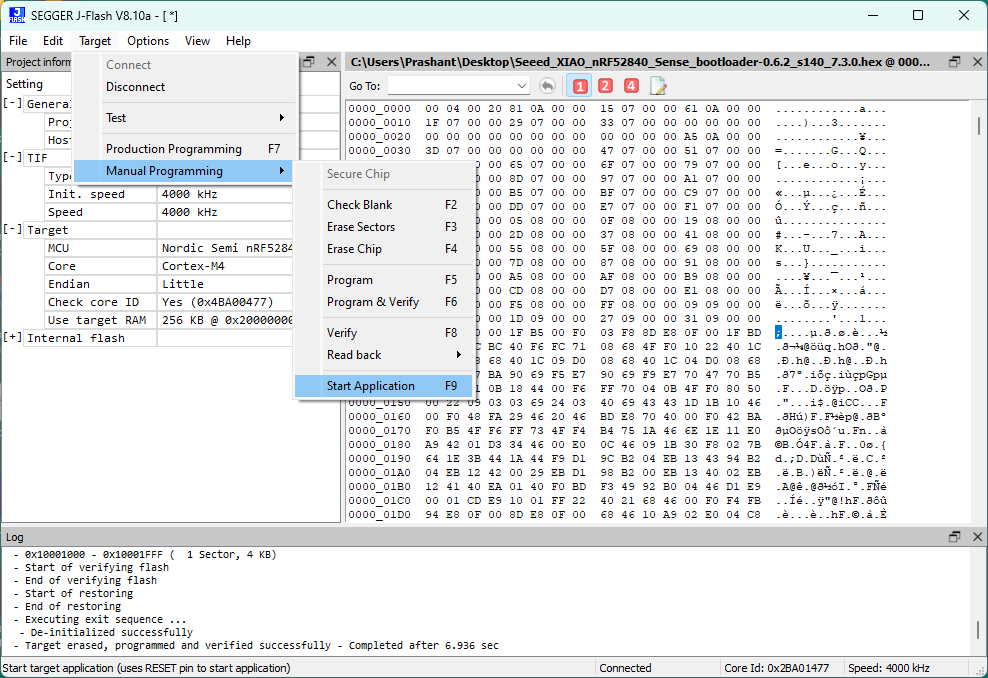
Task: Click hex row address 0000_0160
Action: tap(379, 417)
